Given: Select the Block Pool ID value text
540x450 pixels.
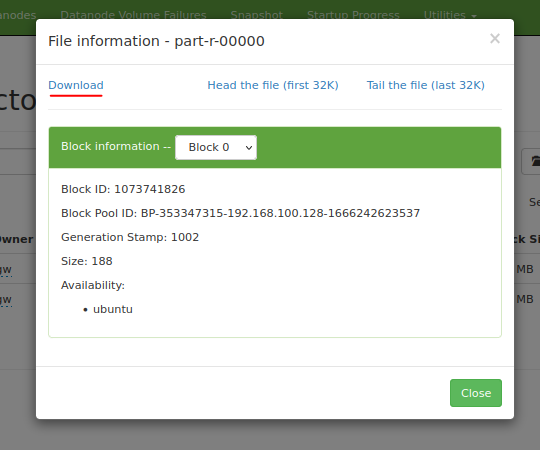Looking at the screenshot, I should [280, 213].
